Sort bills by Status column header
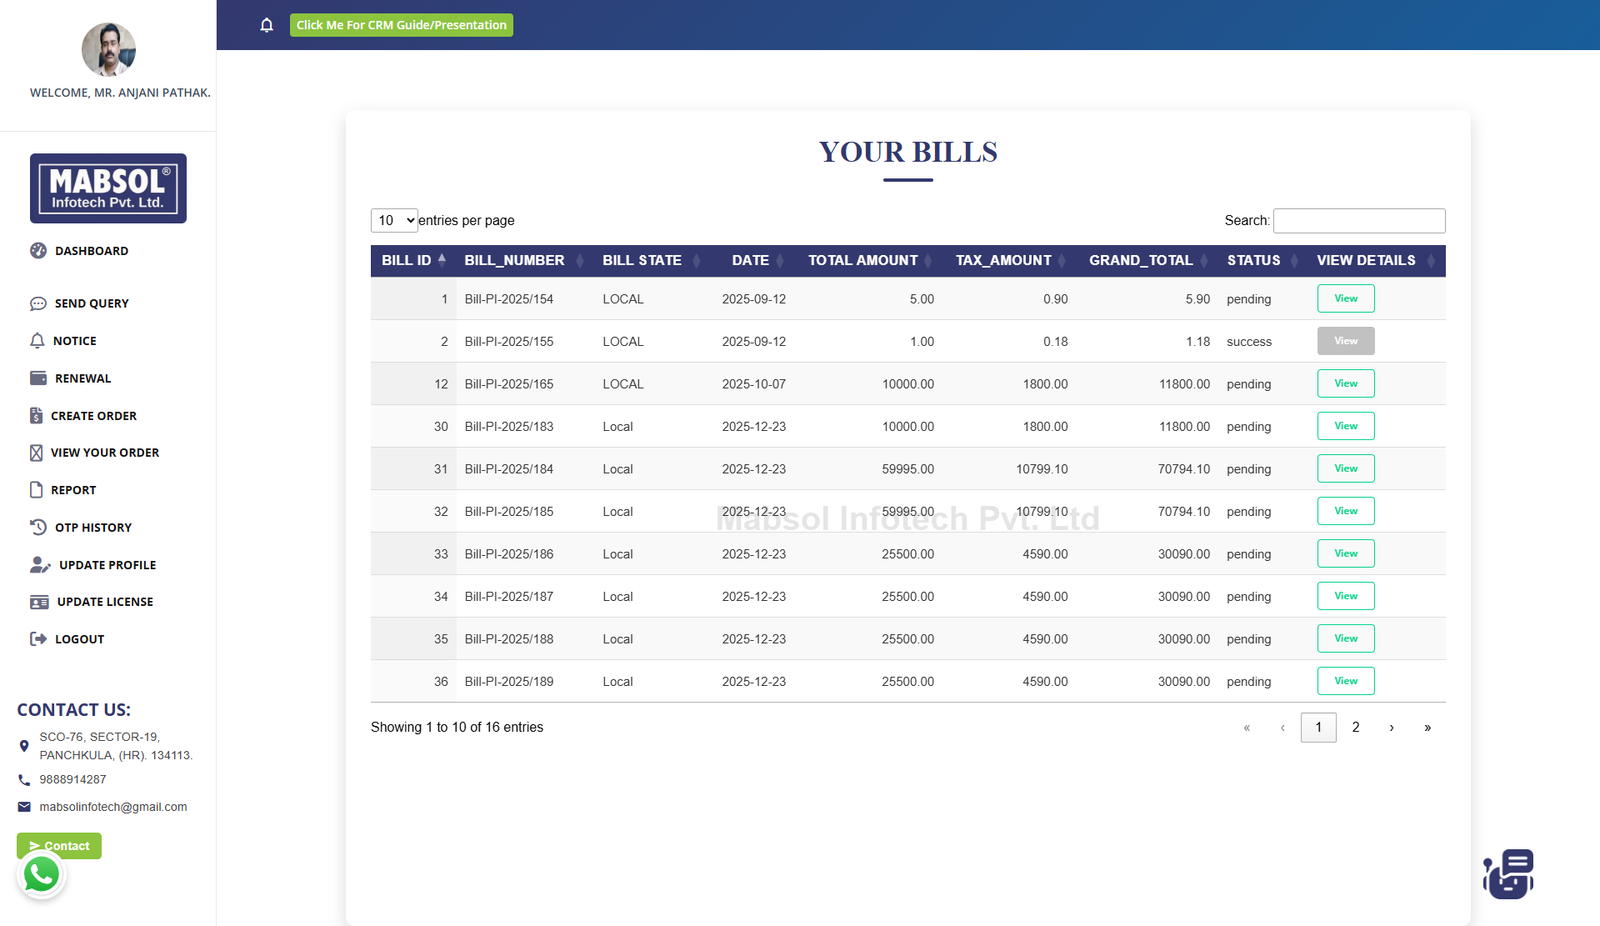Image resolution: width=1600 pixels, height=926 pixels. pos(1253,260)
